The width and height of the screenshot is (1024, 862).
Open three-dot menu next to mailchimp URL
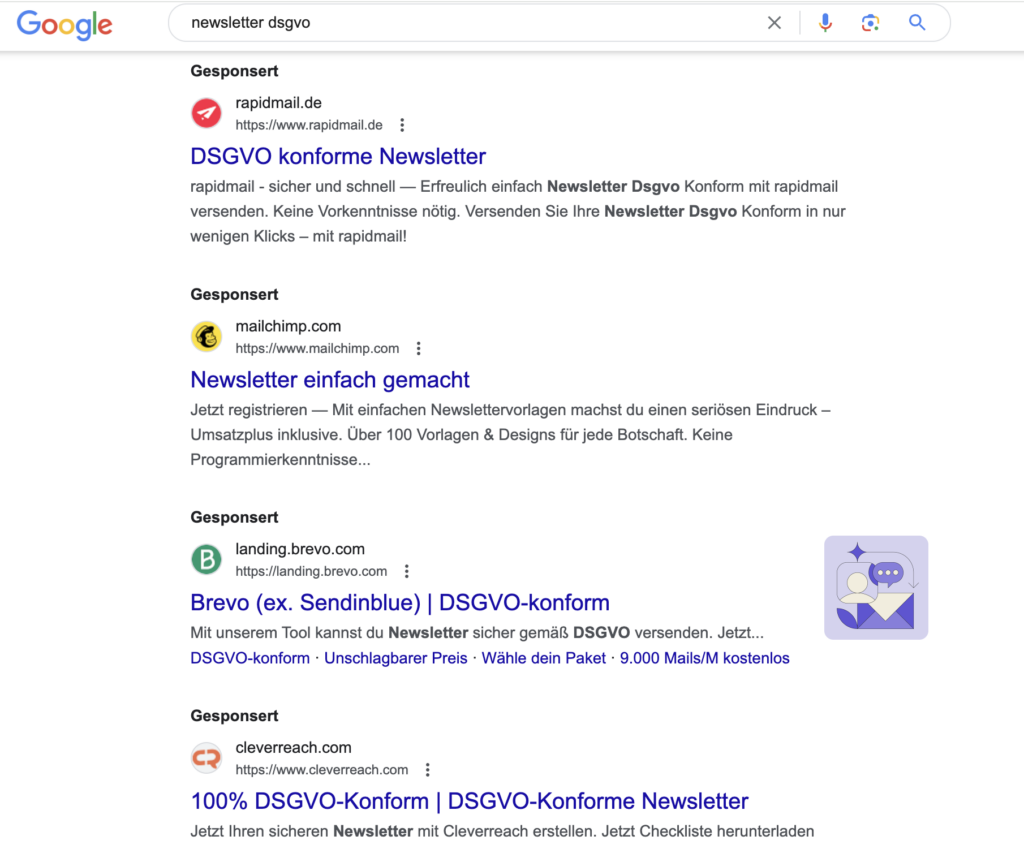click(418, 349)
